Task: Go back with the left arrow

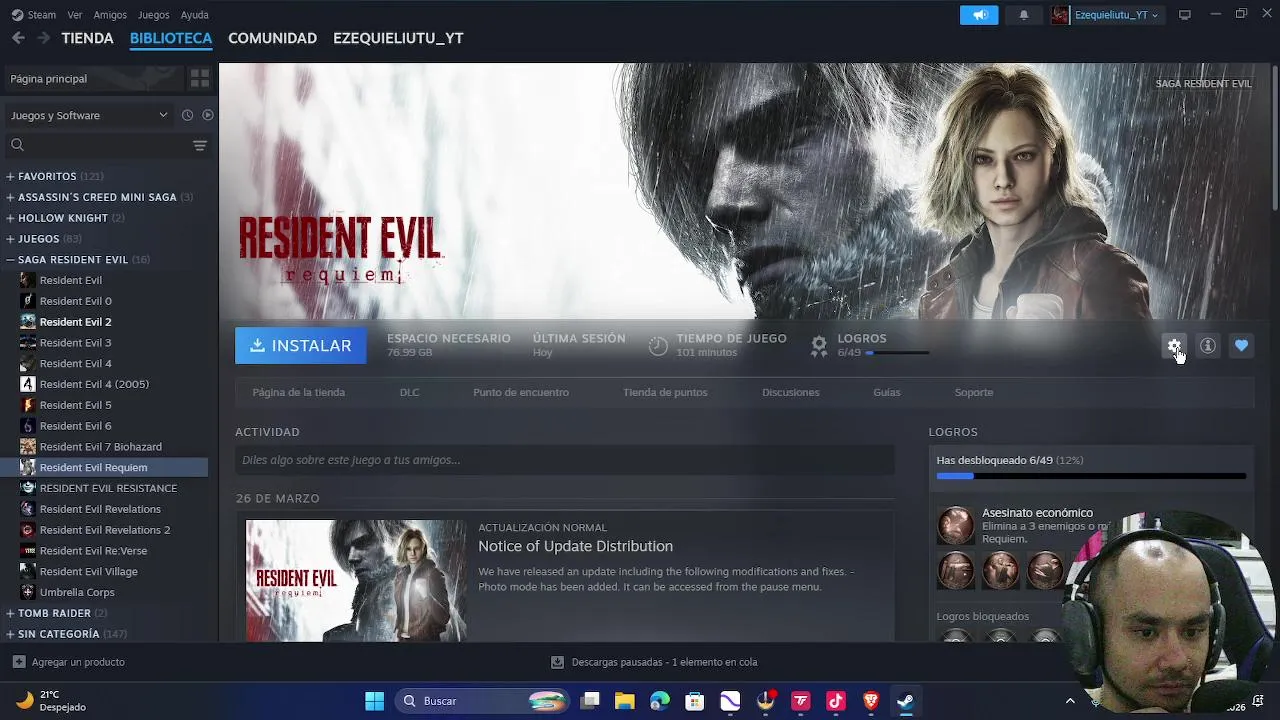Action: click(x=18, y=38)
